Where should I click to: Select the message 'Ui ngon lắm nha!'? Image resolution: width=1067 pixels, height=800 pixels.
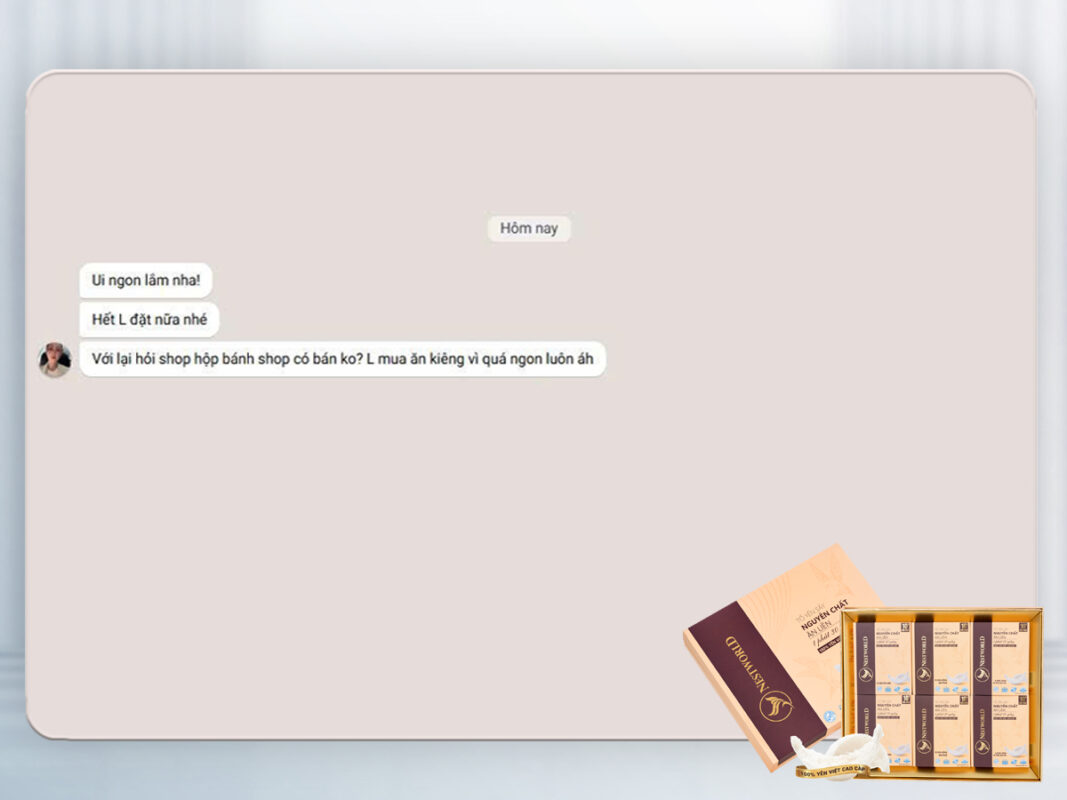click(146, 282)
